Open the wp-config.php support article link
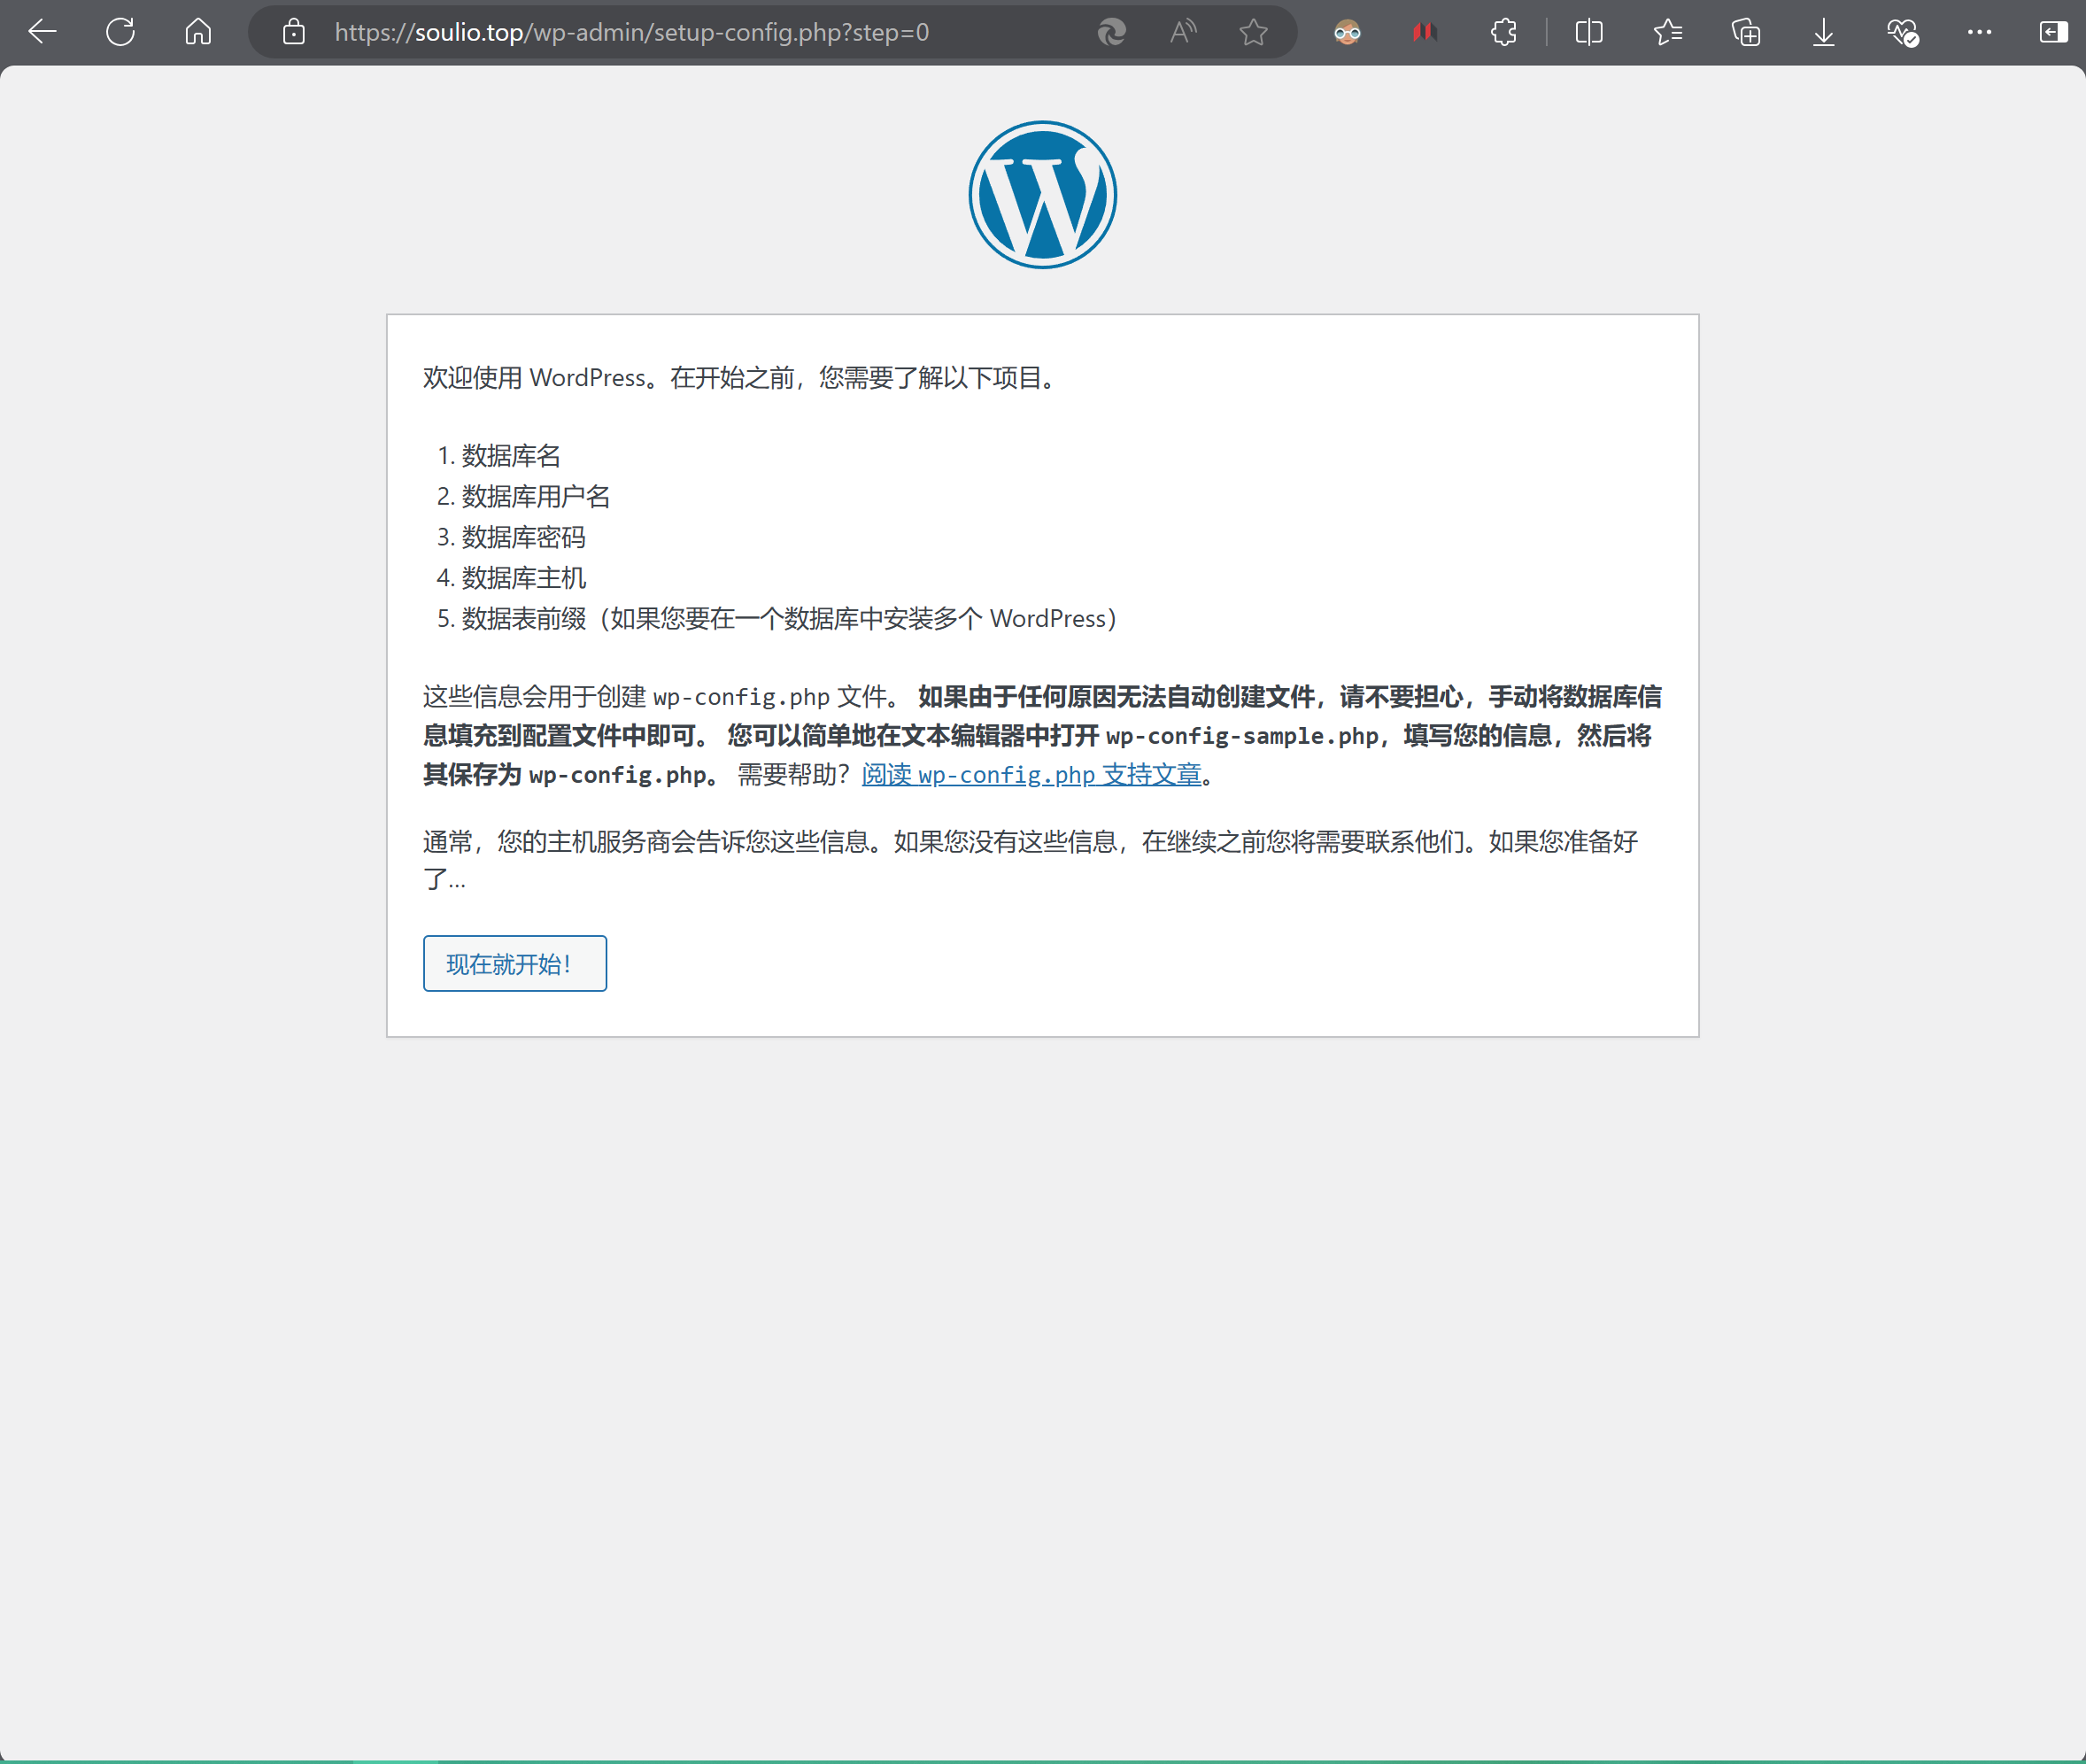Screen dimensions: 2086x1764 [x=1031, y=775]
